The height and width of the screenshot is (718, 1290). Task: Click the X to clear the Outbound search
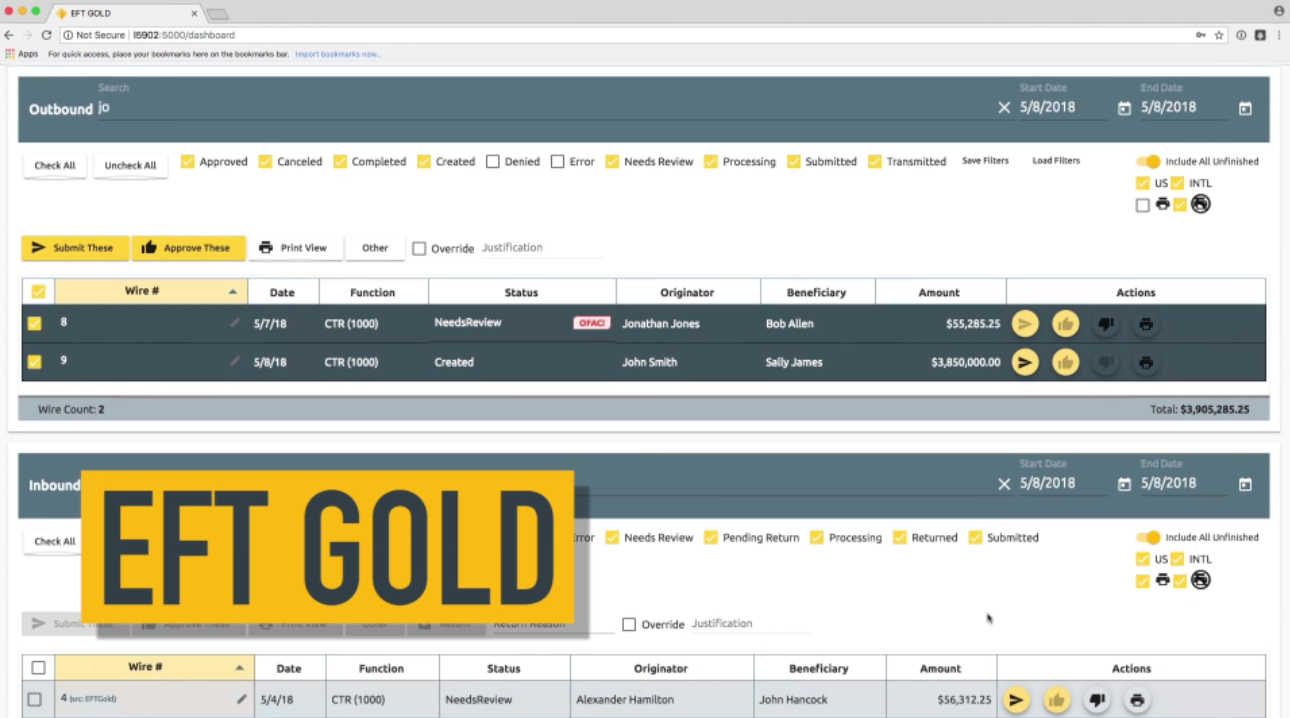[x=1004, y=108]
